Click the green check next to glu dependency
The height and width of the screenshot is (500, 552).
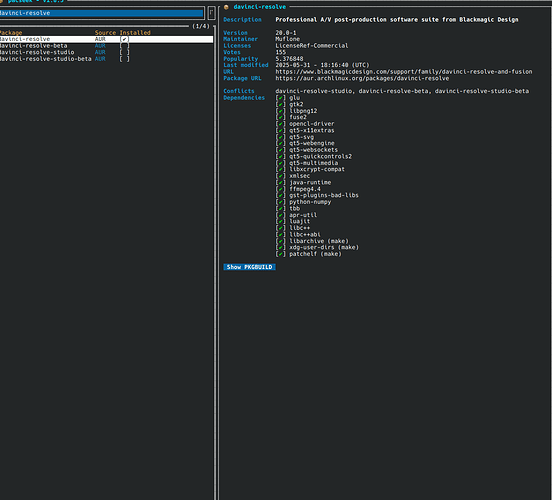coord(281,98)
